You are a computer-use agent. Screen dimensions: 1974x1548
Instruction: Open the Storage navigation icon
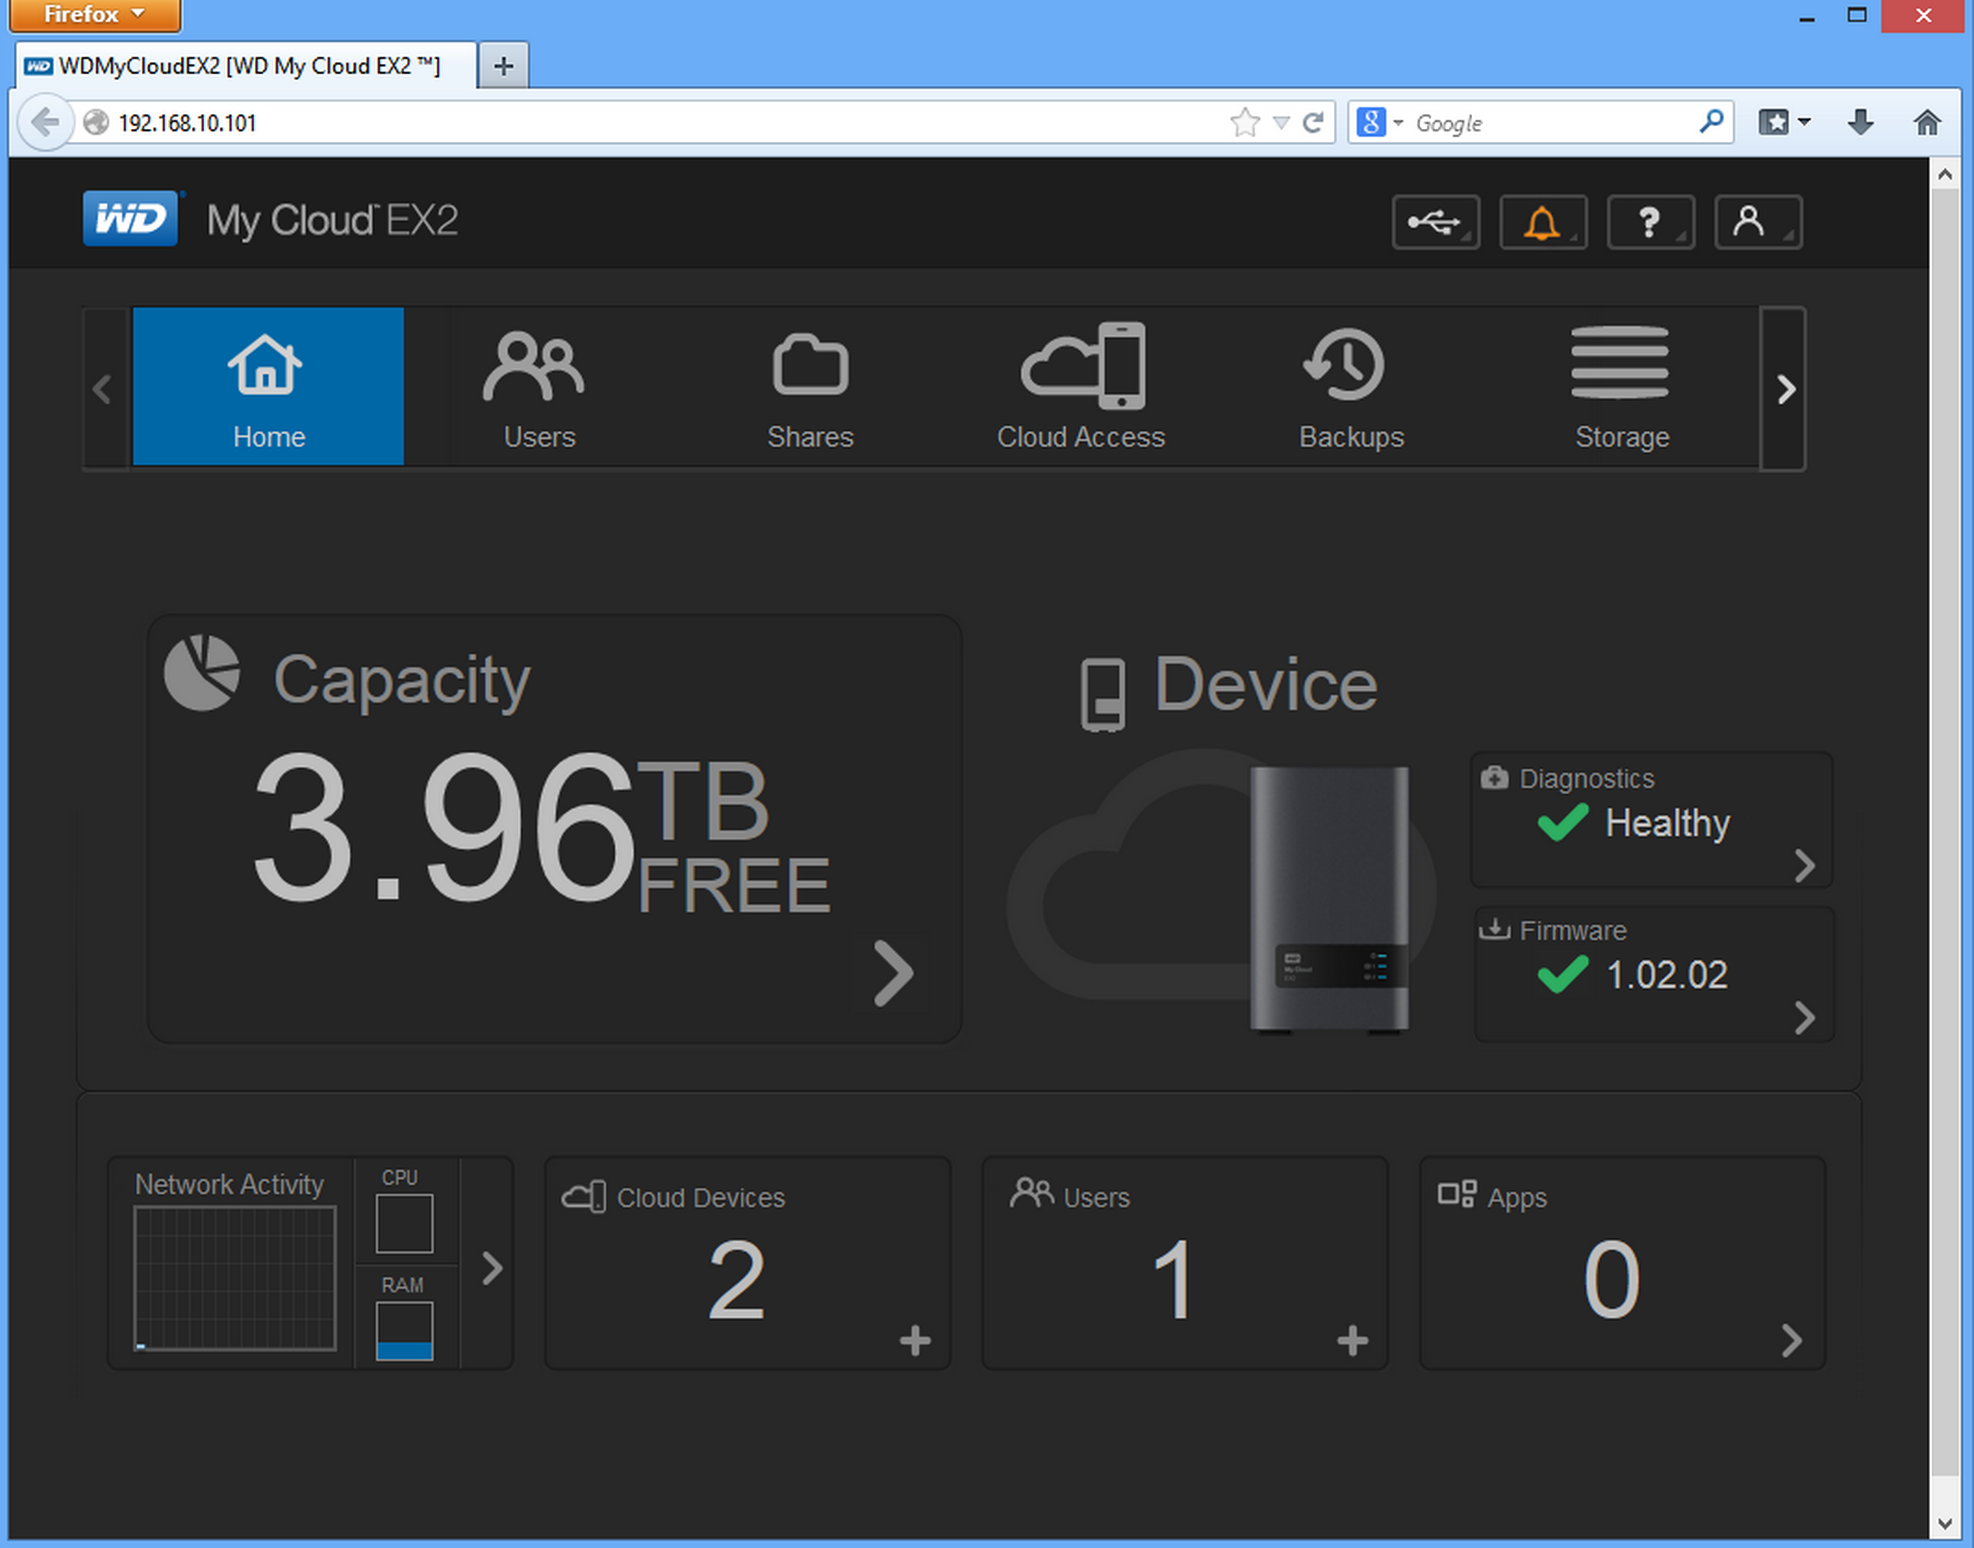pos(1620,386)
